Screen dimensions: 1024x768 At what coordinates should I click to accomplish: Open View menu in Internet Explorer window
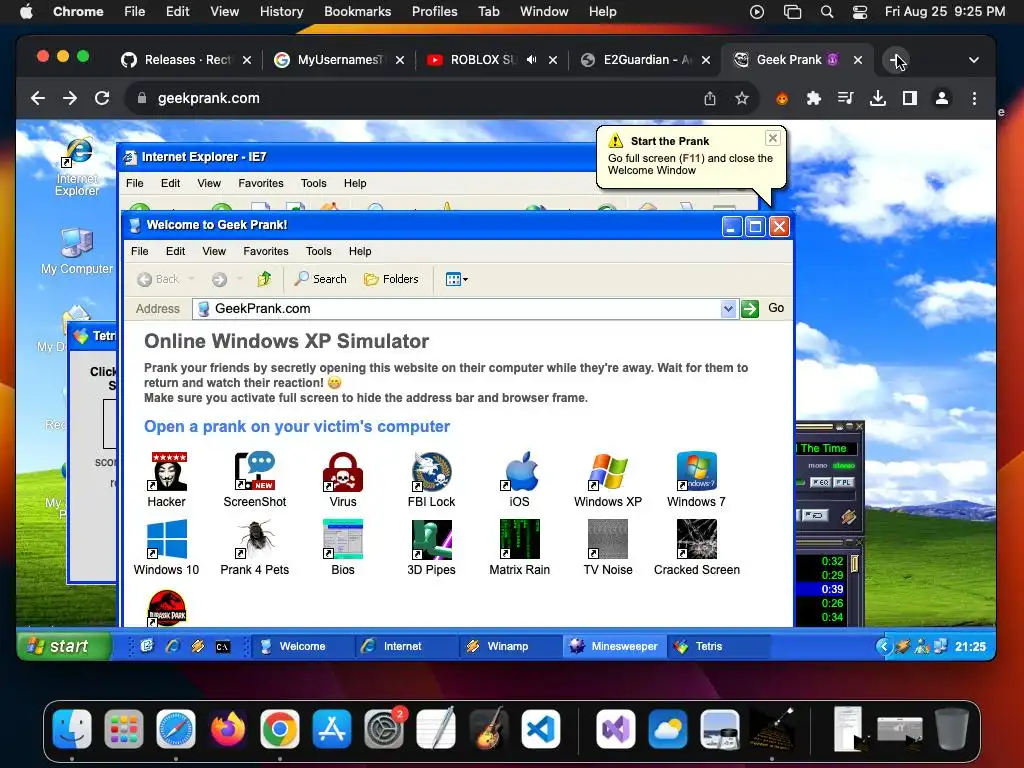point(209,184)
